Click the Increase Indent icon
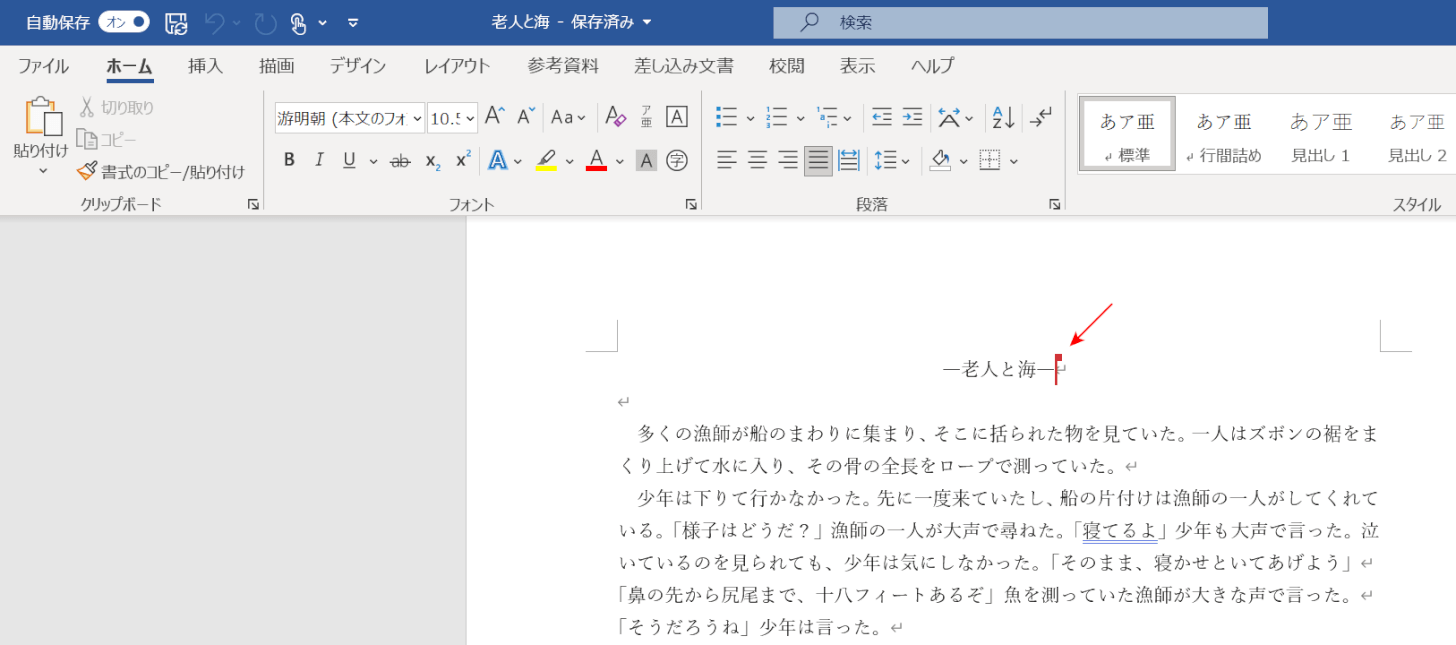 click(x=912, y=117)
